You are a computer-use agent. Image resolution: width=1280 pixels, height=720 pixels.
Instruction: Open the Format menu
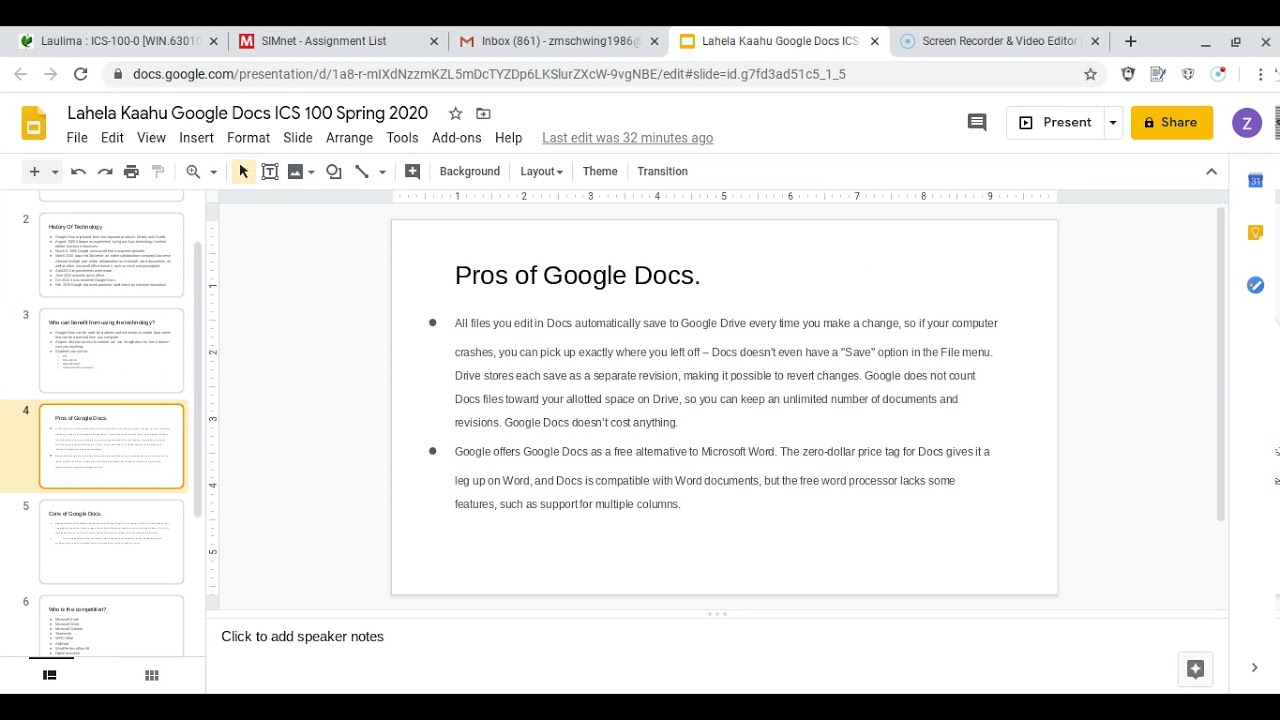click(248, 138)
